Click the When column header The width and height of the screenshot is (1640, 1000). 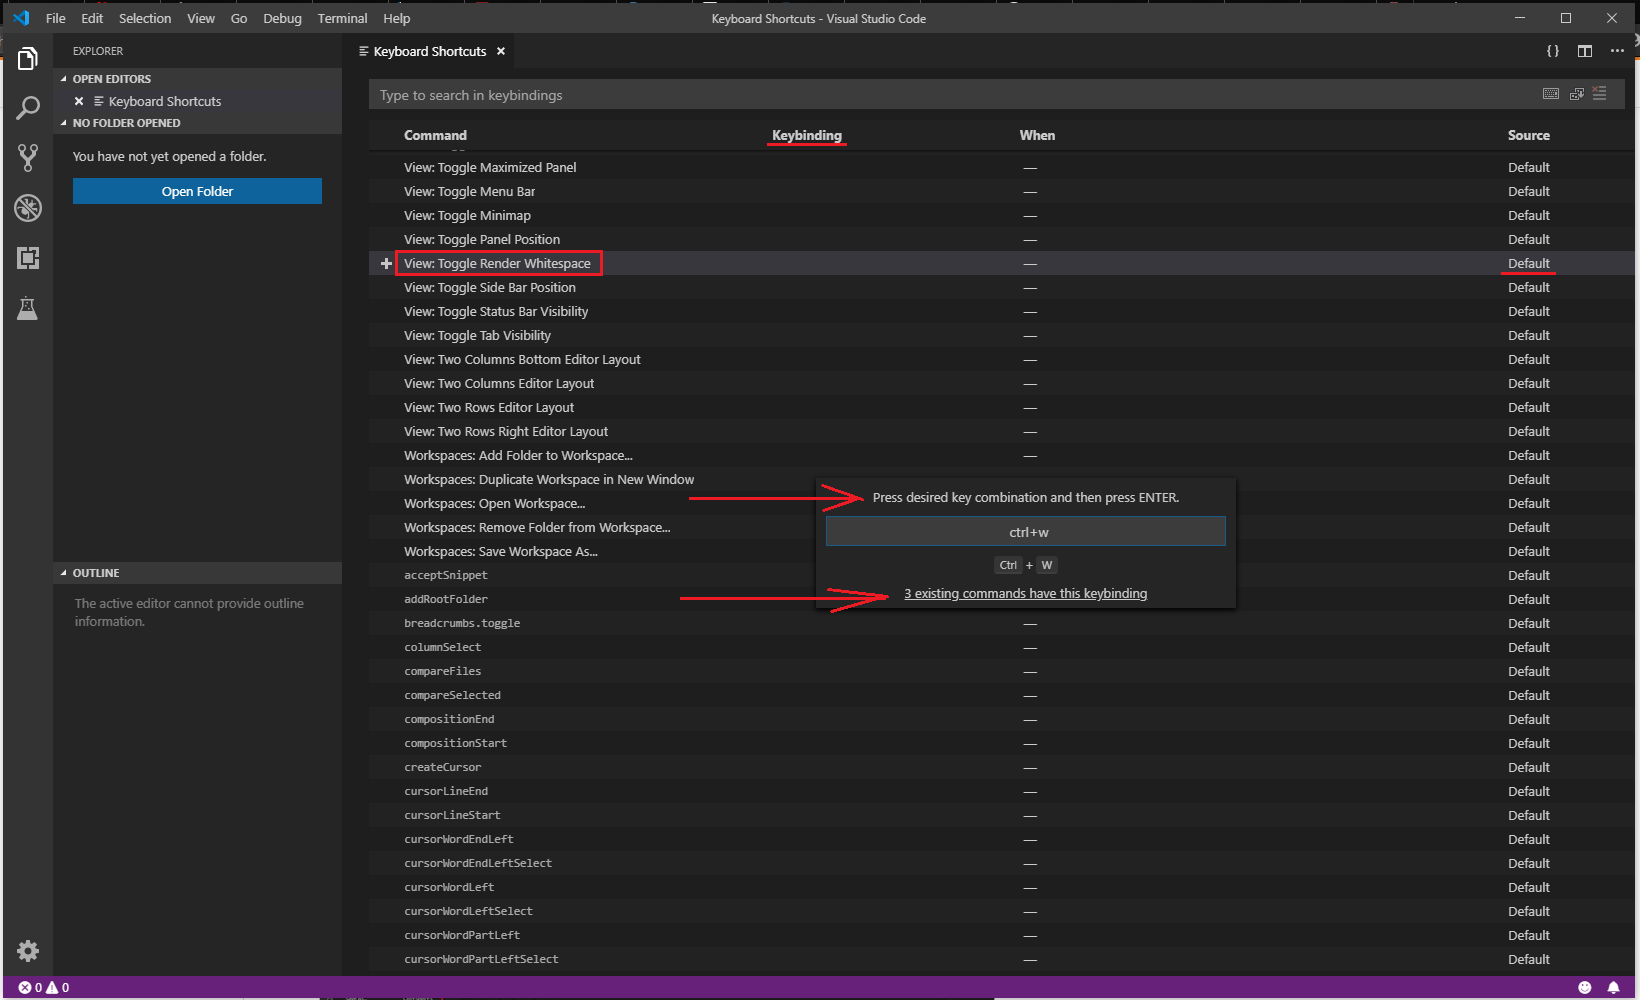pyautogui.click(x=1037, y=135)
